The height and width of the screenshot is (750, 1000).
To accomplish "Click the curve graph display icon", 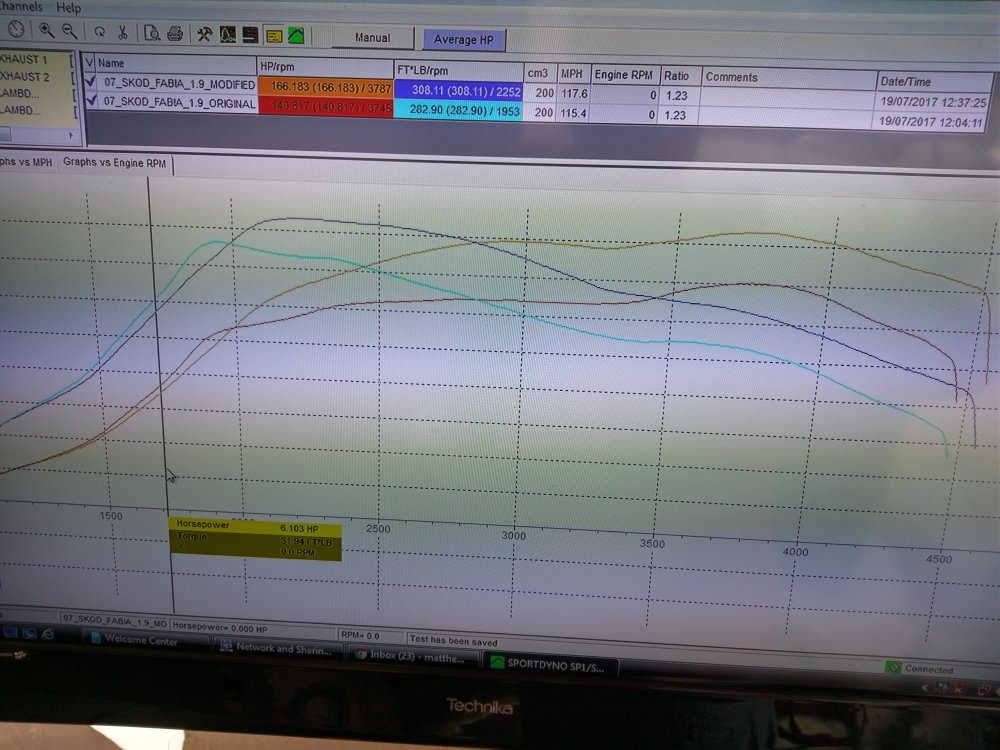I will 227,34.
